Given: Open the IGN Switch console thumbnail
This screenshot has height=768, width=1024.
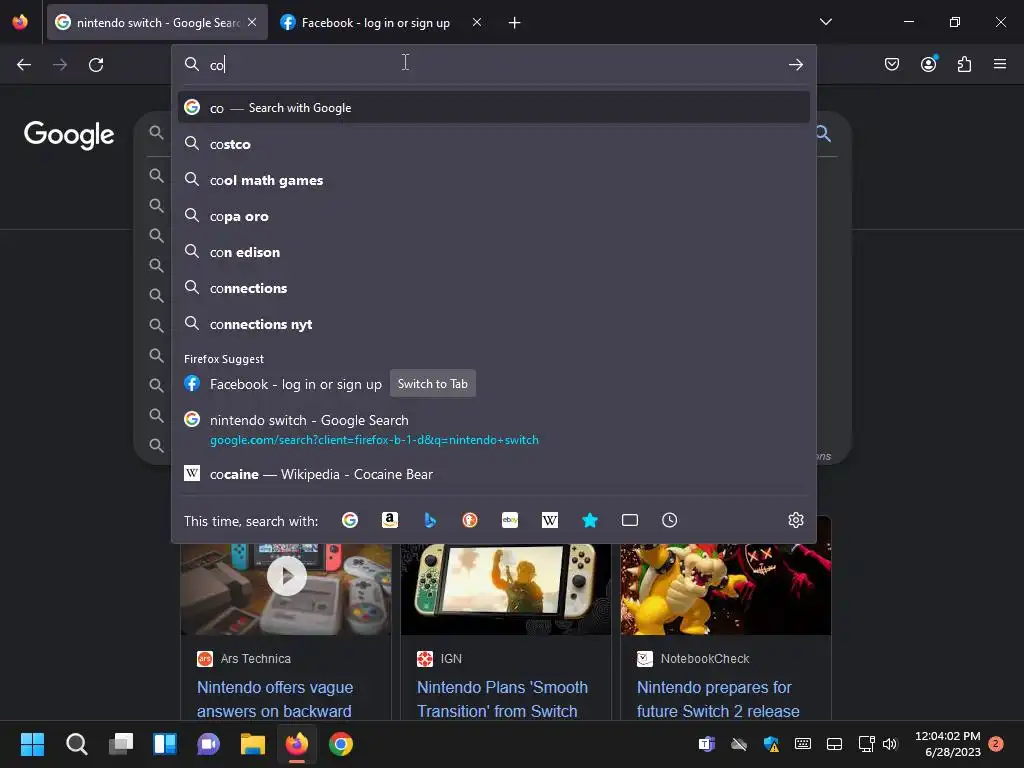Looking at the screenshot, I should 506,588.
